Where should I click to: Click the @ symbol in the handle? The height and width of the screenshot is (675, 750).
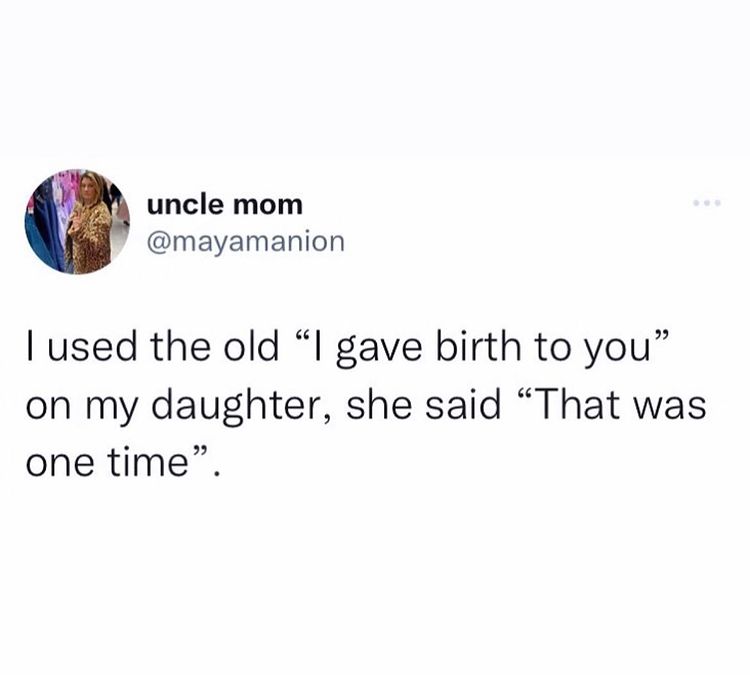point(157,242)
